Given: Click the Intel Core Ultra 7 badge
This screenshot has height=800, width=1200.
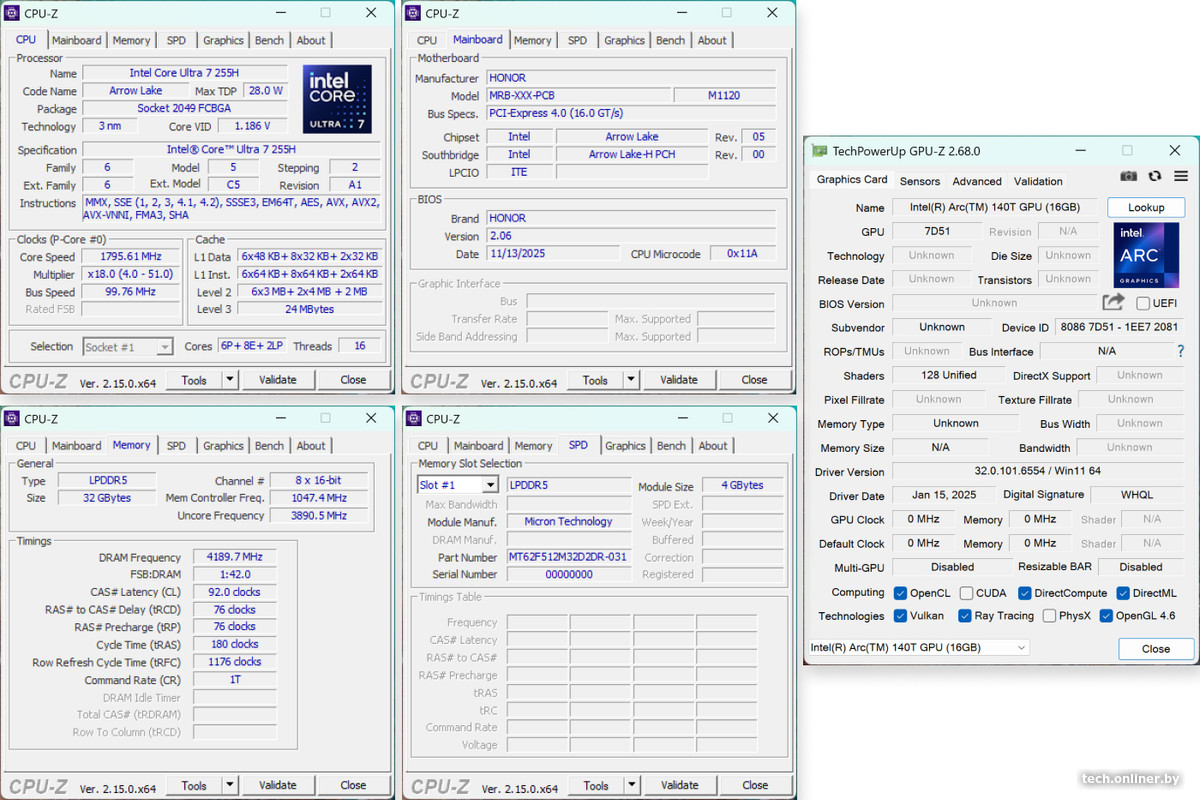Looking at the screenshot, I should pyautogui.click(x=337, y=99).
